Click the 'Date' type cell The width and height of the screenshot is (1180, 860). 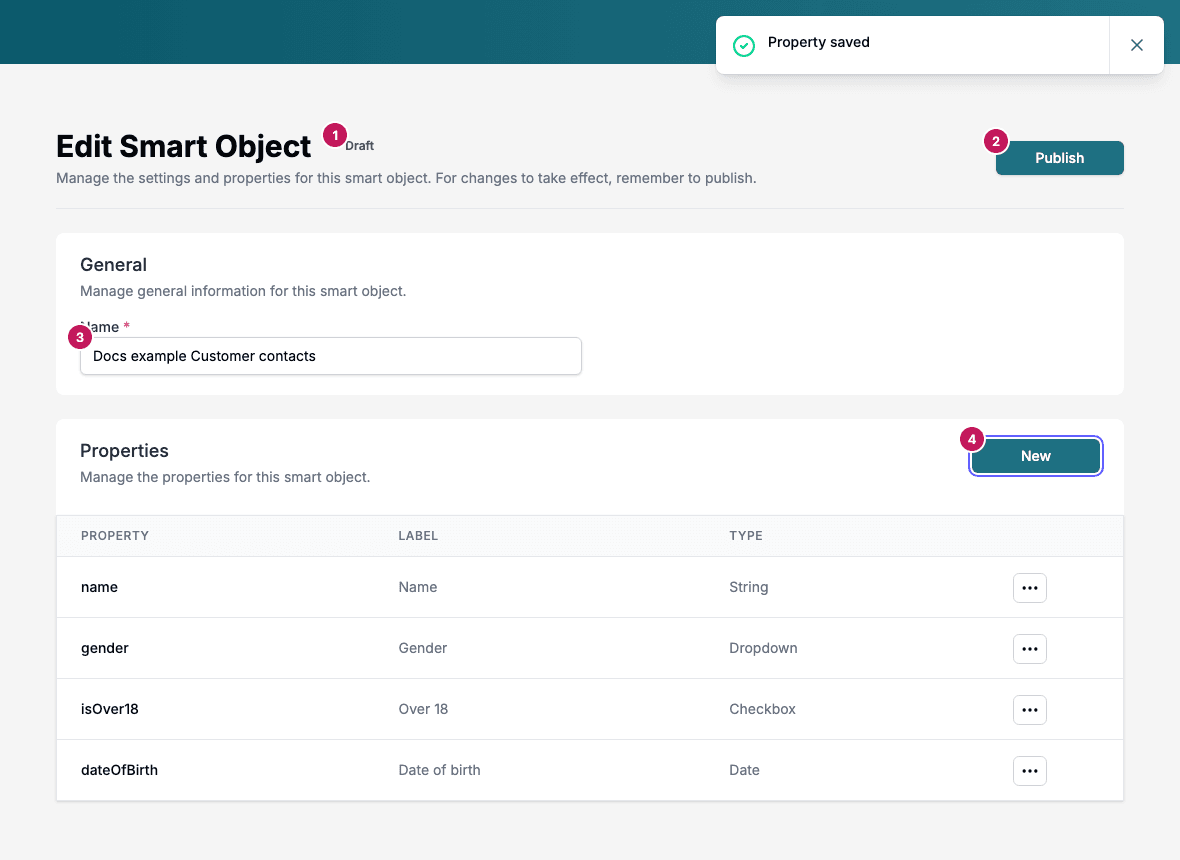point(744,770)
